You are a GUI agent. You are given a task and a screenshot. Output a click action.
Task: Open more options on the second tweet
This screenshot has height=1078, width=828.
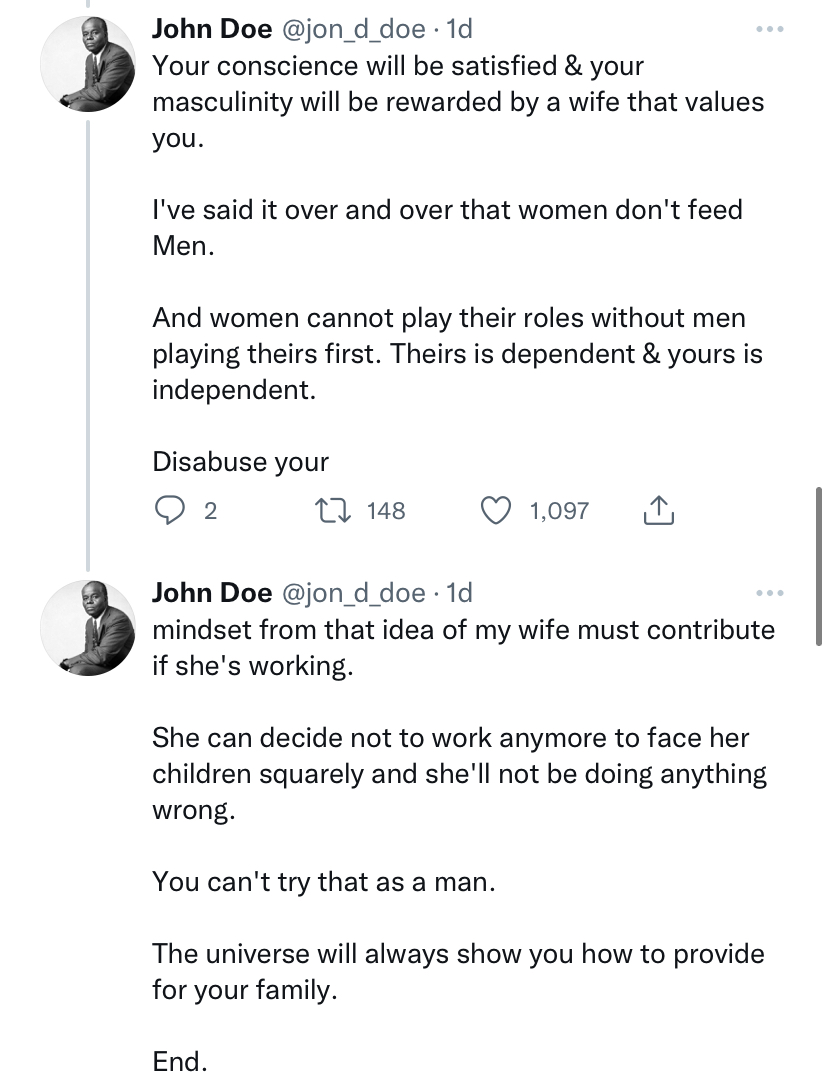pos(770,593)
